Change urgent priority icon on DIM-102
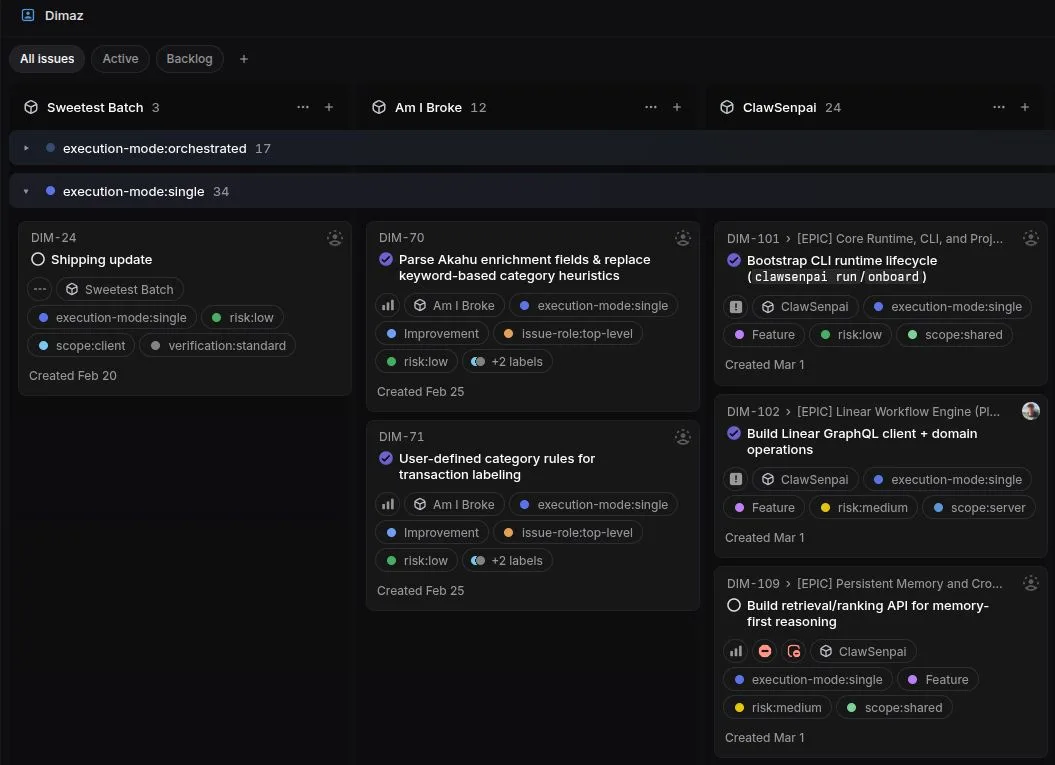The image size is (1055, 765). tap(735, 480)
